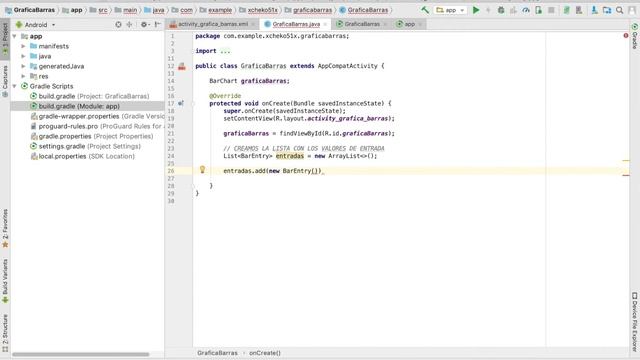
Task: Click the xcheko51x breadcrumb in navigation bar
Action: (258, 10)
